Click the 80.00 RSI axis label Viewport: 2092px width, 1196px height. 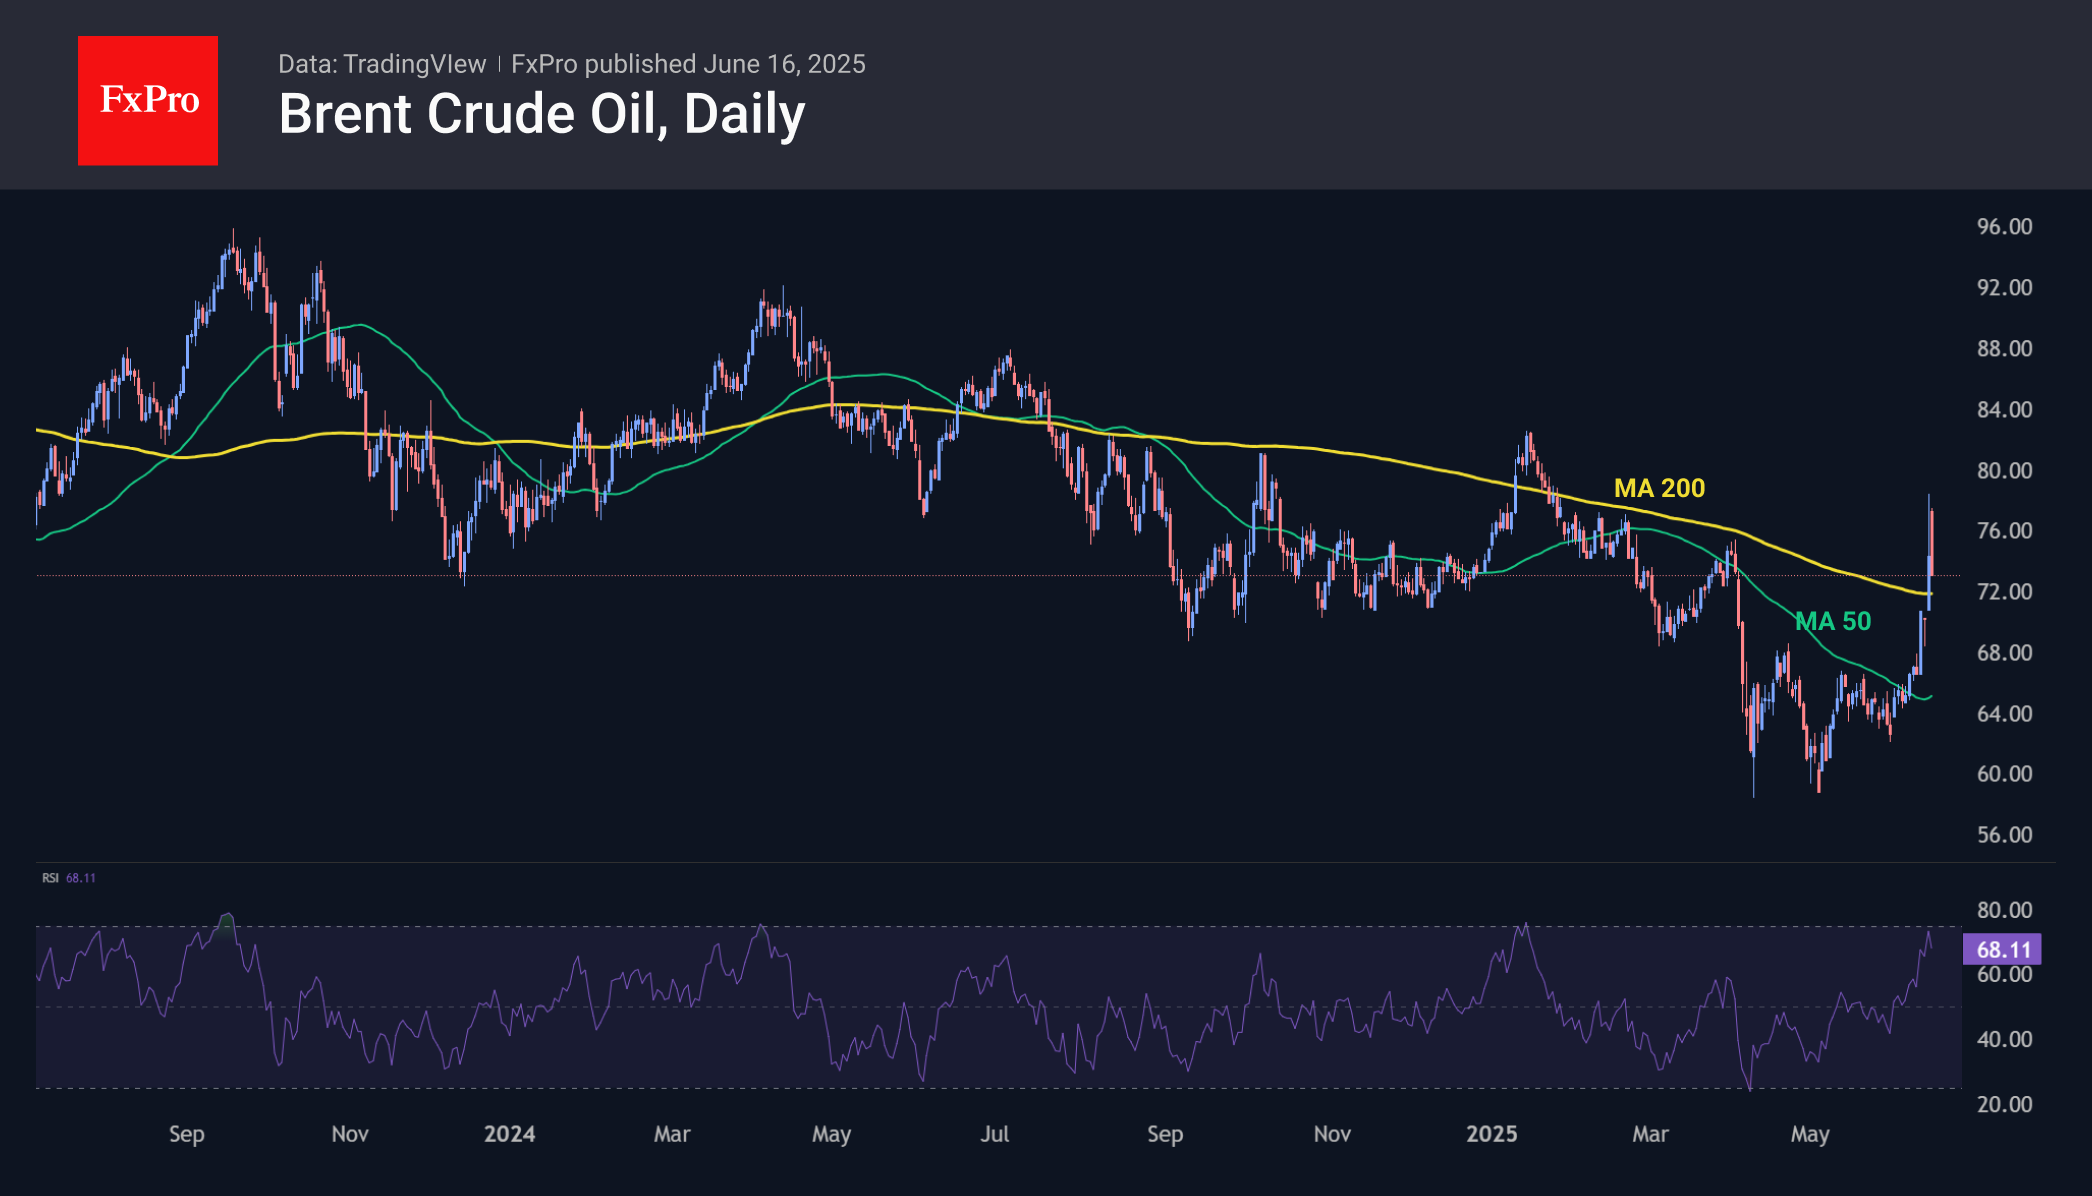2004,910
